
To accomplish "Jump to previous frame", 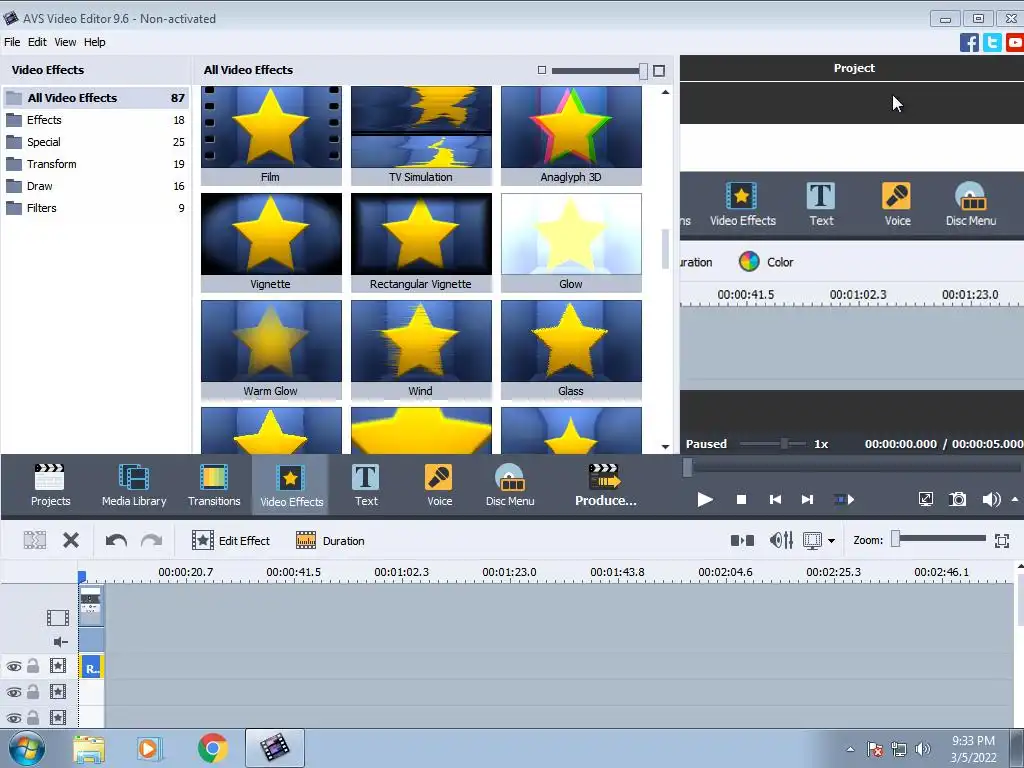I will click(775, 500).
